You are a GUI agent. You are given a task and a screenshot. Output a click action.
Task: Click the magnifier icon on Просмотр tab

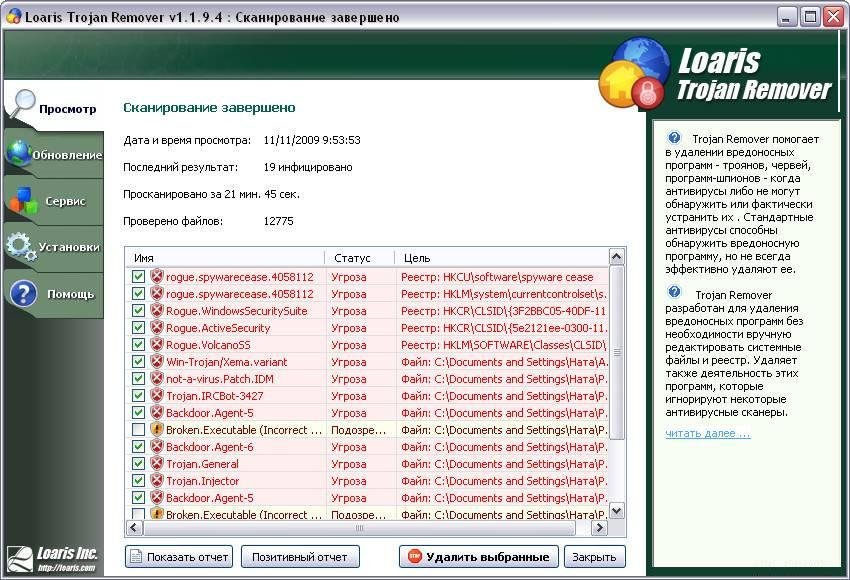[22, 104]
